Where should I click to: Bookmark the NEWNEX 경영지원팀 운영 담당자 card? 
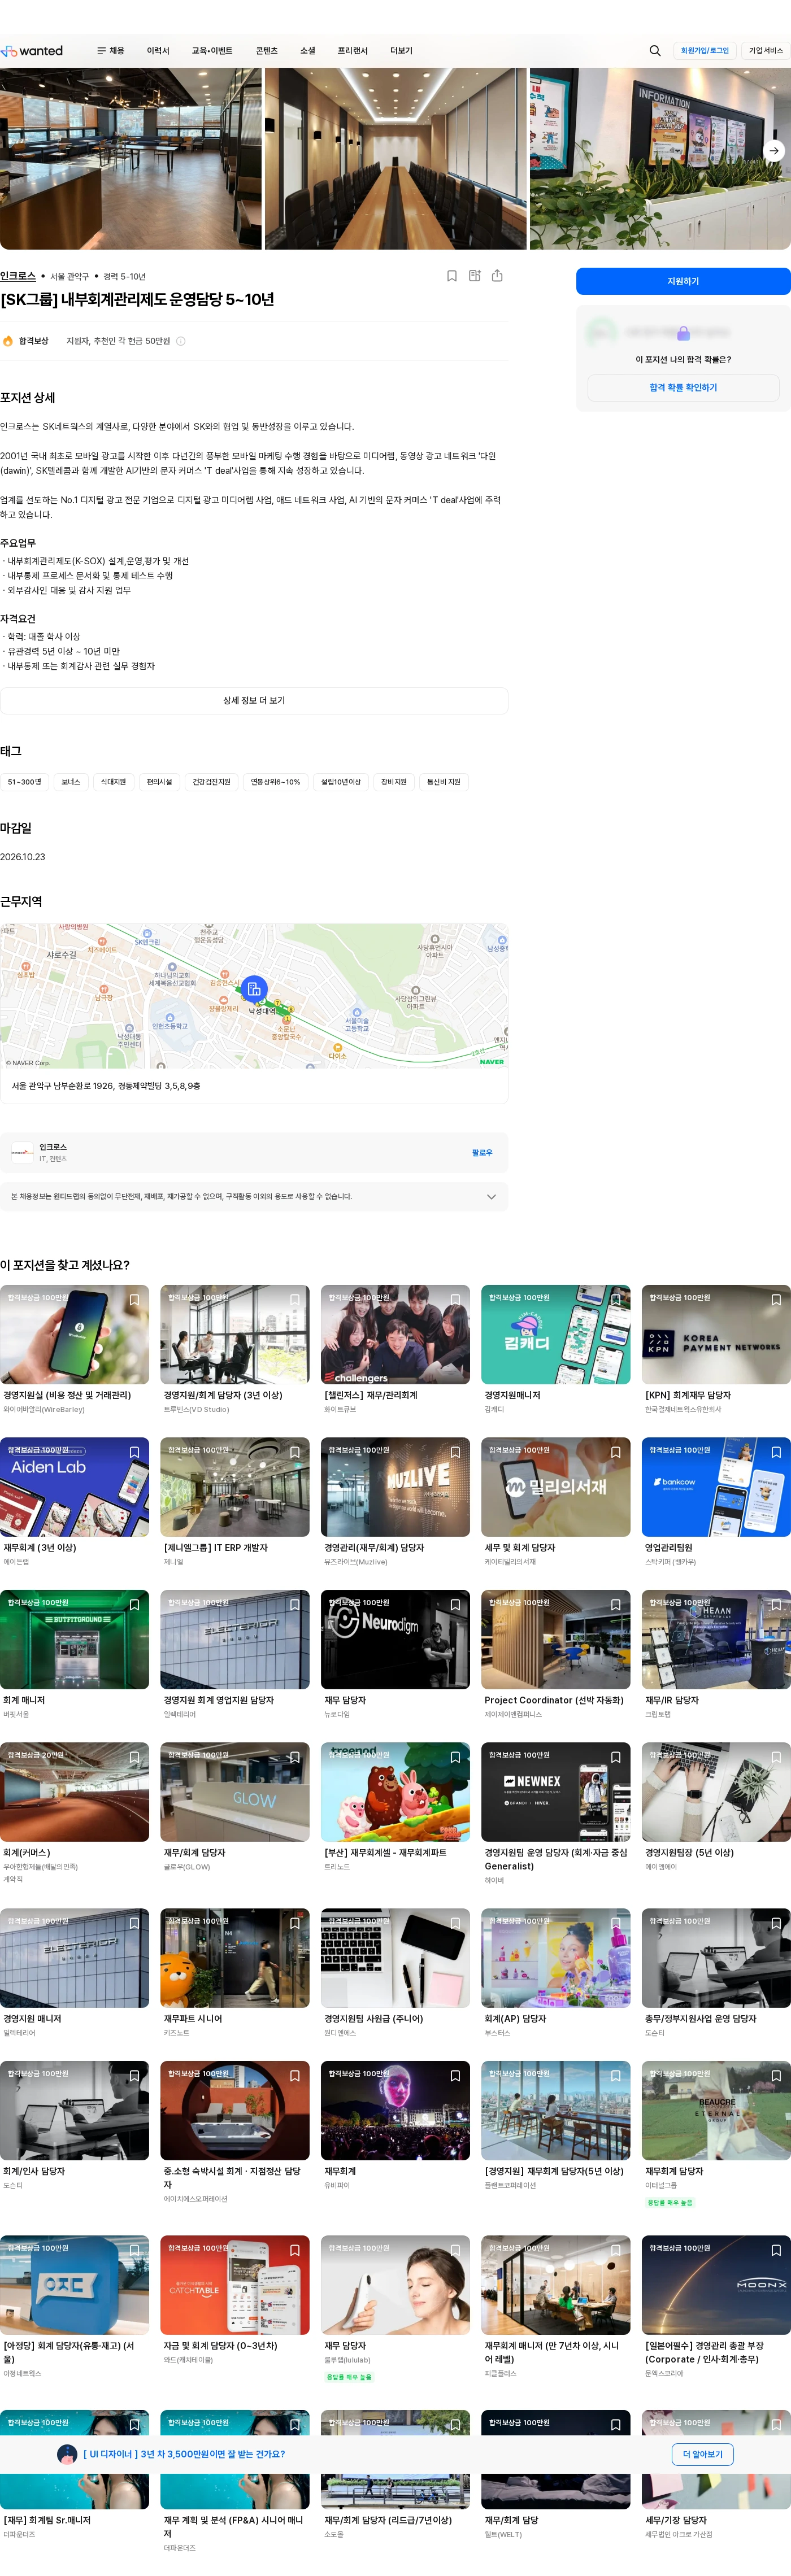pos(616,1757)
